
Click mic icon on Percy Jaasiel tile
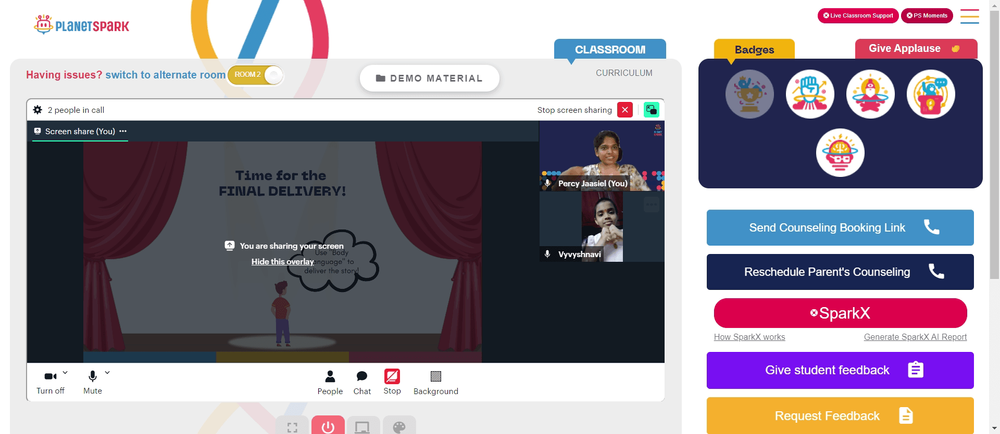(x=547, y=184)
